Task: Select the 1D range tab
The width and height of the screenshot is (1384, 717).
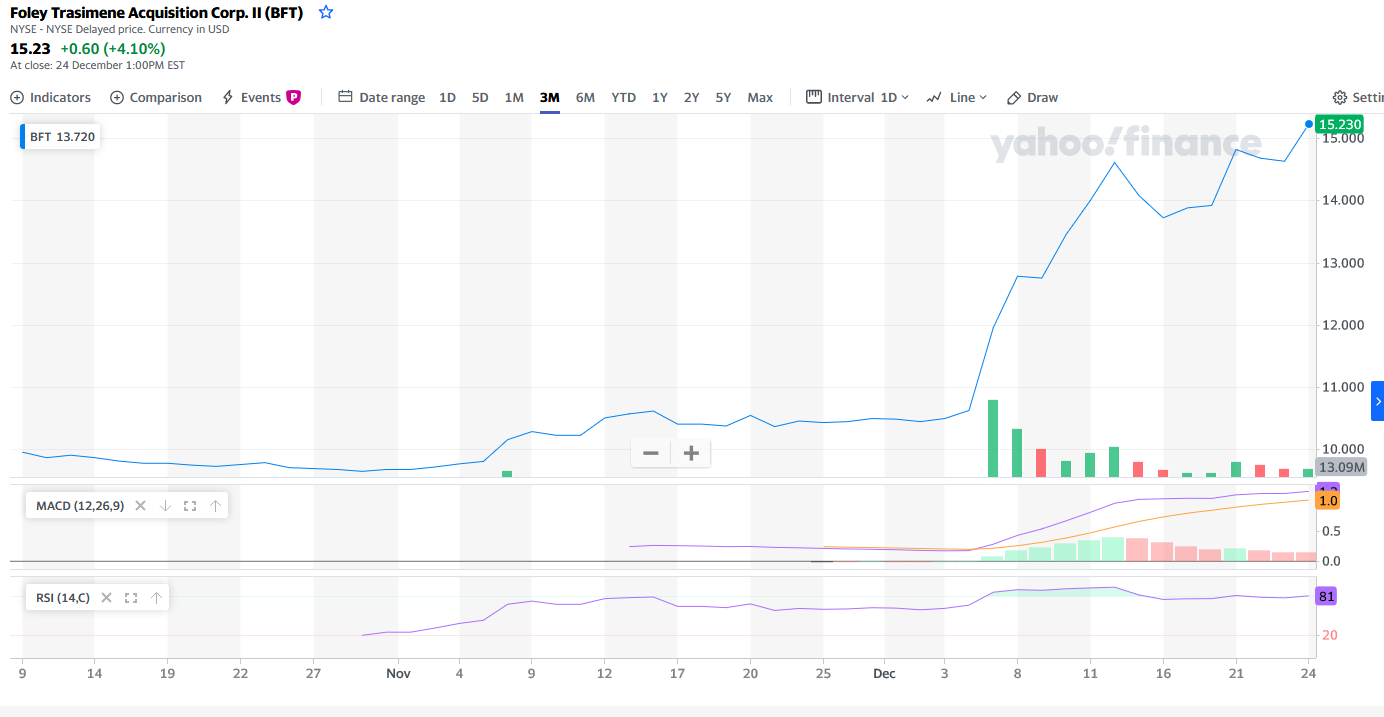Action: (x=447, y=97)
